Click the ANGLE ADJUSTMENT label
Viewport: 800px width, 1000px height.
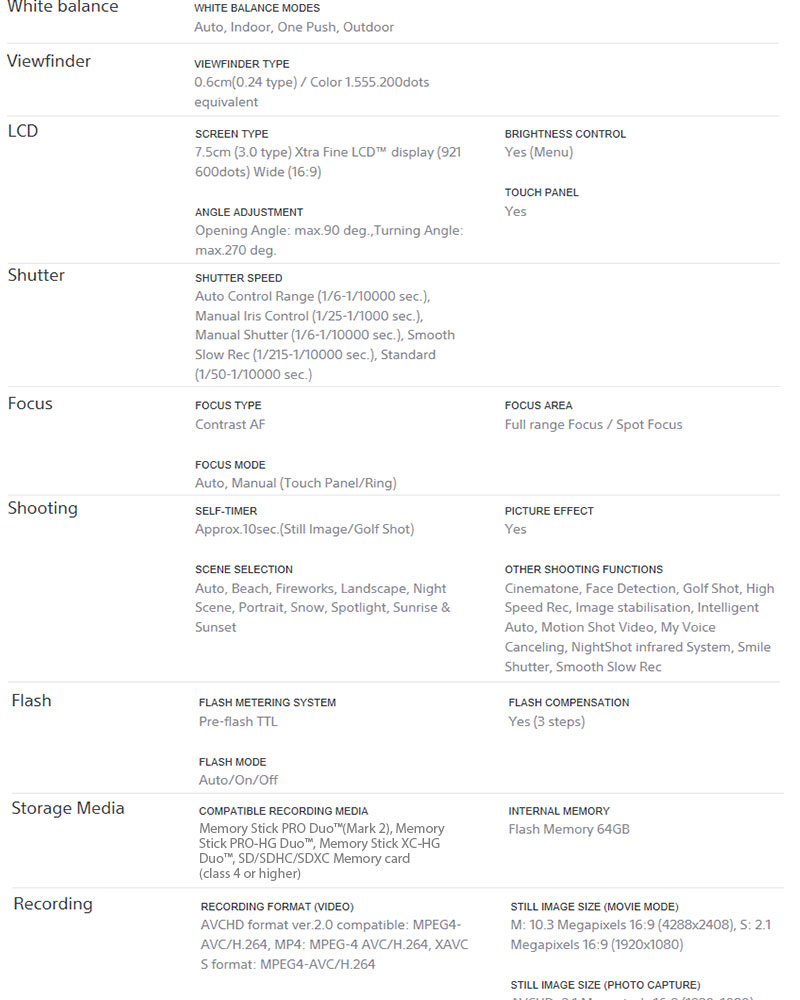tap(249, 212)
